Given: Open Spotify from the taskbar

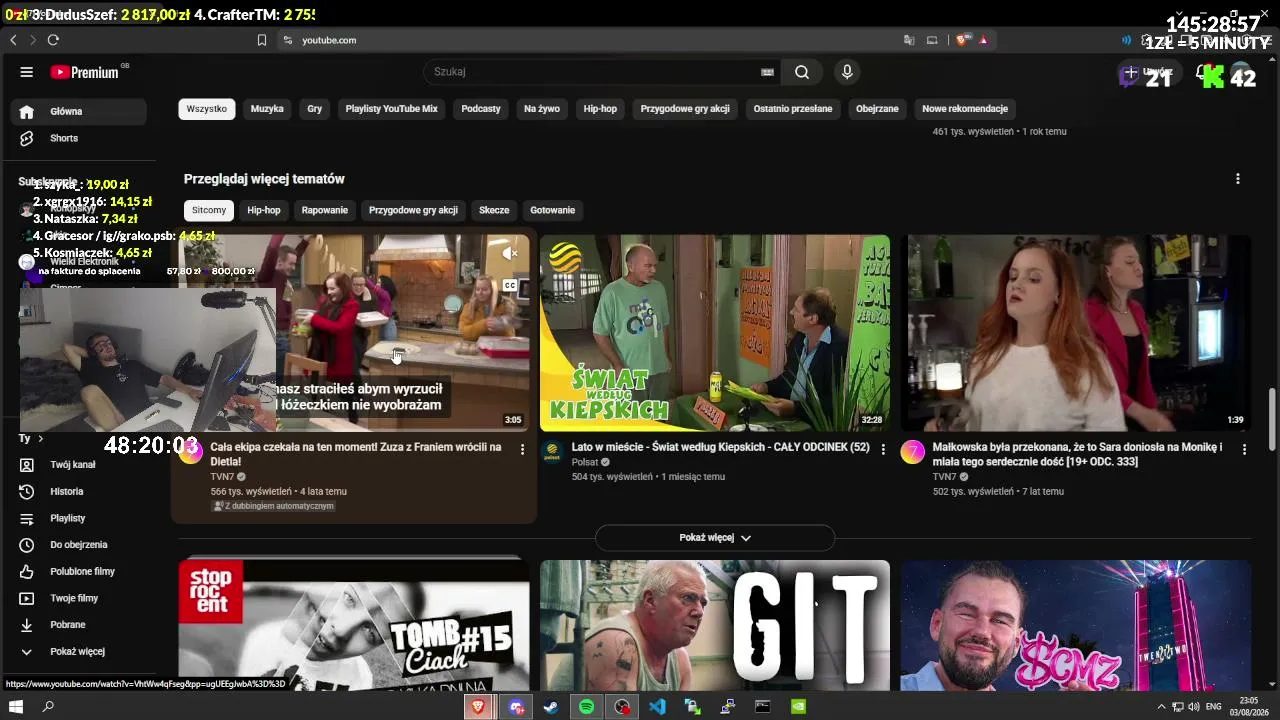Looking at the screenshot, I should click(586, 707).
